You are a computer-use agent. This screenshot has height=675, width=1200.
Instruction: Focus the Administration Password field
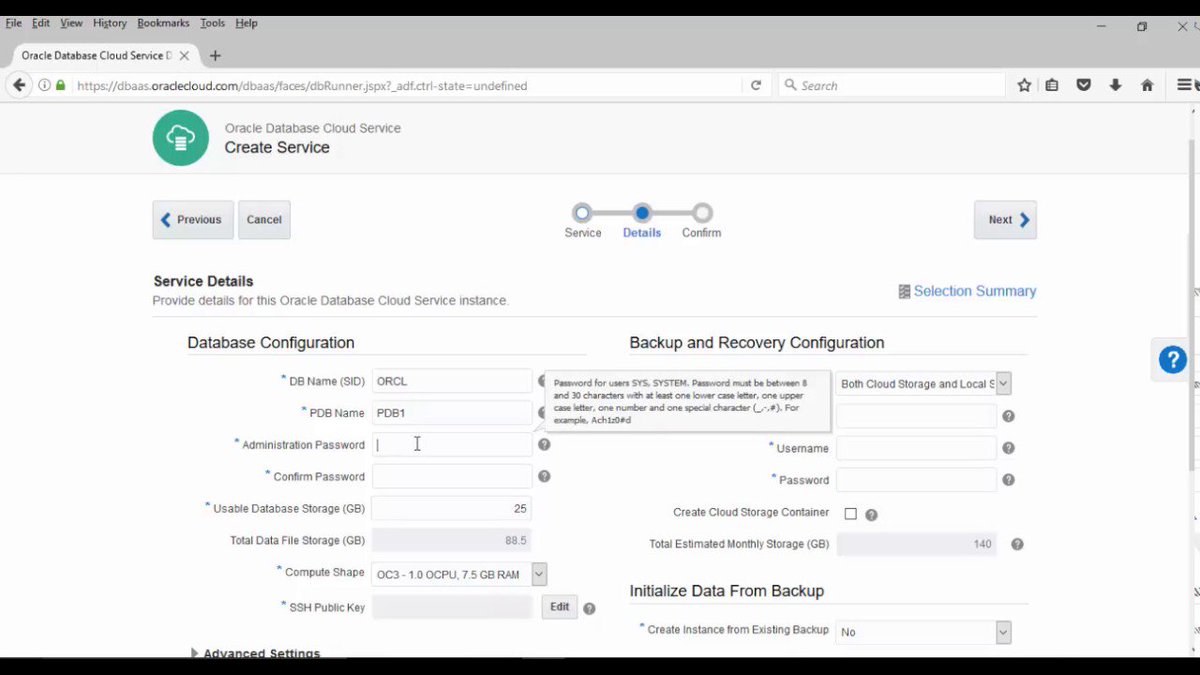click(x=452, y=445)
